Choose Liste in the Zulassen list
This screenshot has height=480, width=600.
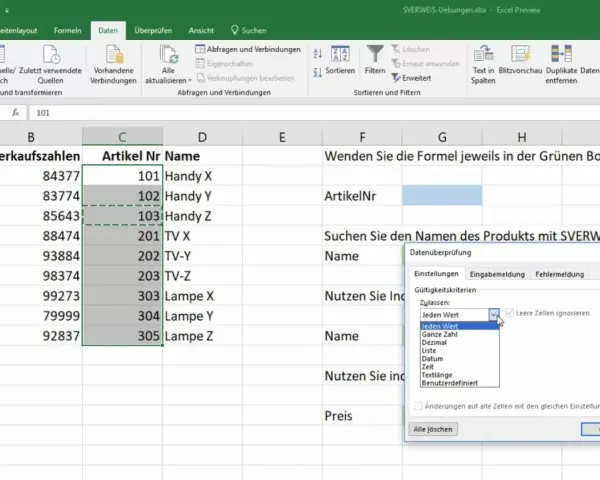pyautogui.click(x=460, y=350)
